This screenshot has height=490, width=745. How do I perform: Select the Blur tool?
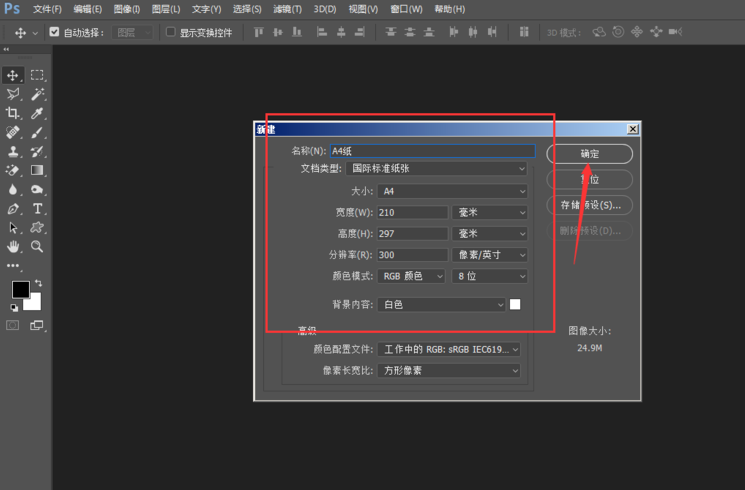coord(13,190)
